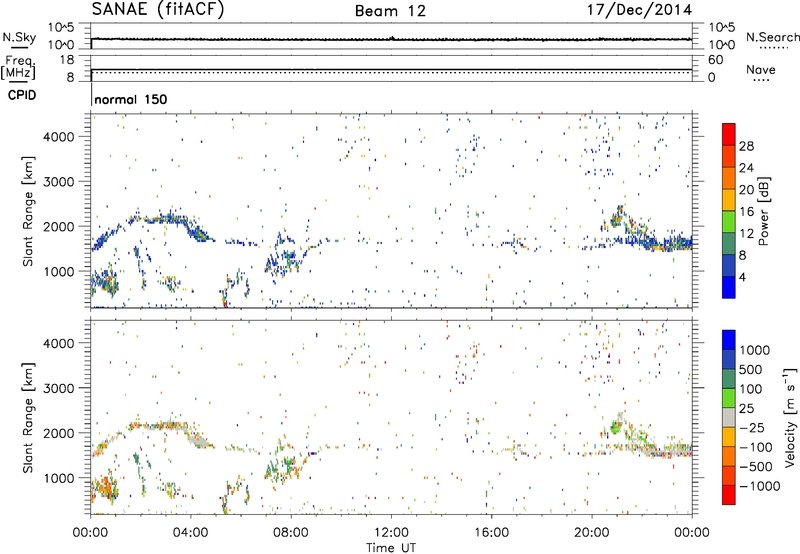Click the 'Velocity [m s-1]' colorbar label
Viewport: 800px width, 554px height.
790,418
